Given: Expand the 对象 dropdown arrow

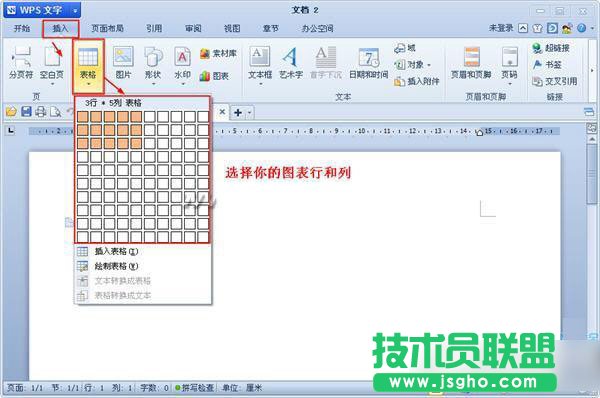Looking at the screenshot, I should point(429,65).
